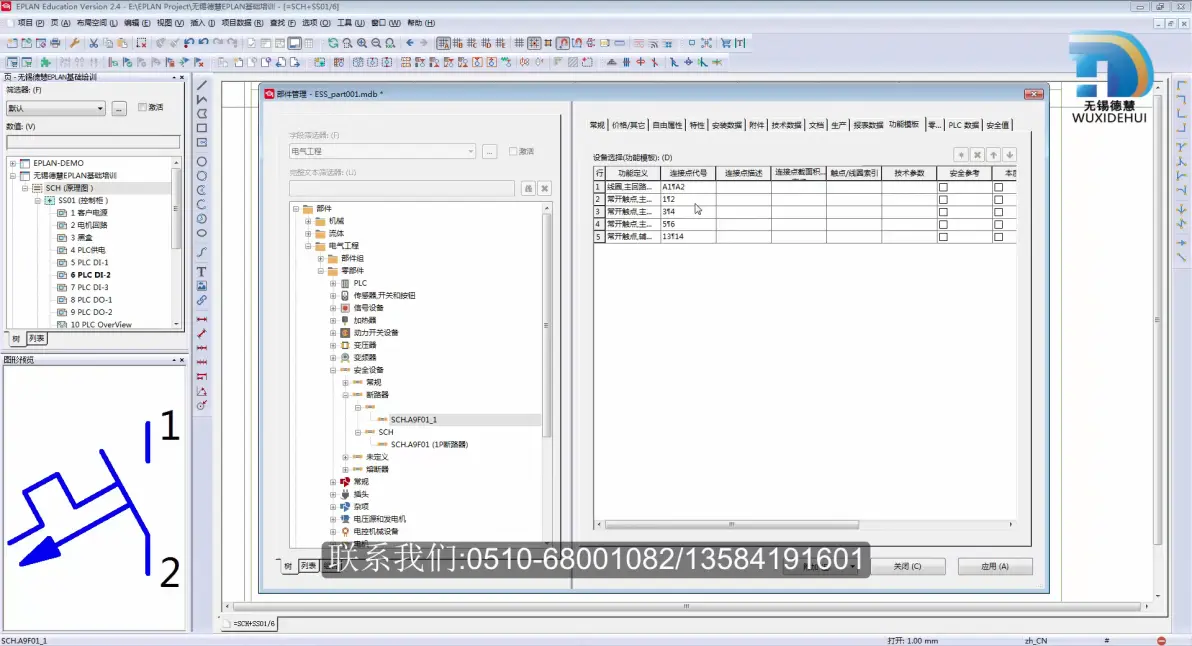Enable the 激活 checkbox in parts management filter
1192x646 pixels.
click(x=513, y=151)
